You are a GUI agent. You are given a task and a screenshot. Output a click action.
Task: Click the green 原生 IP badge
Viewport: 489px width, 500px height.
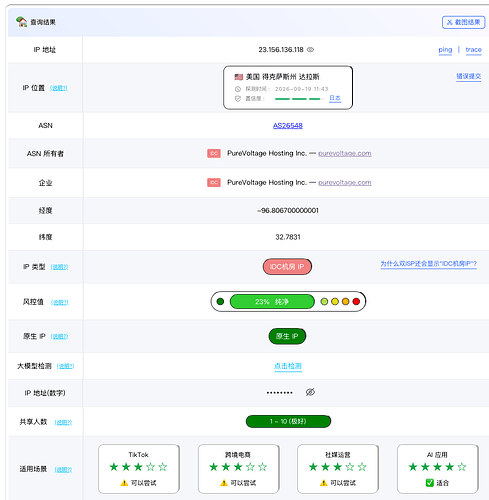tap(287, 336)
